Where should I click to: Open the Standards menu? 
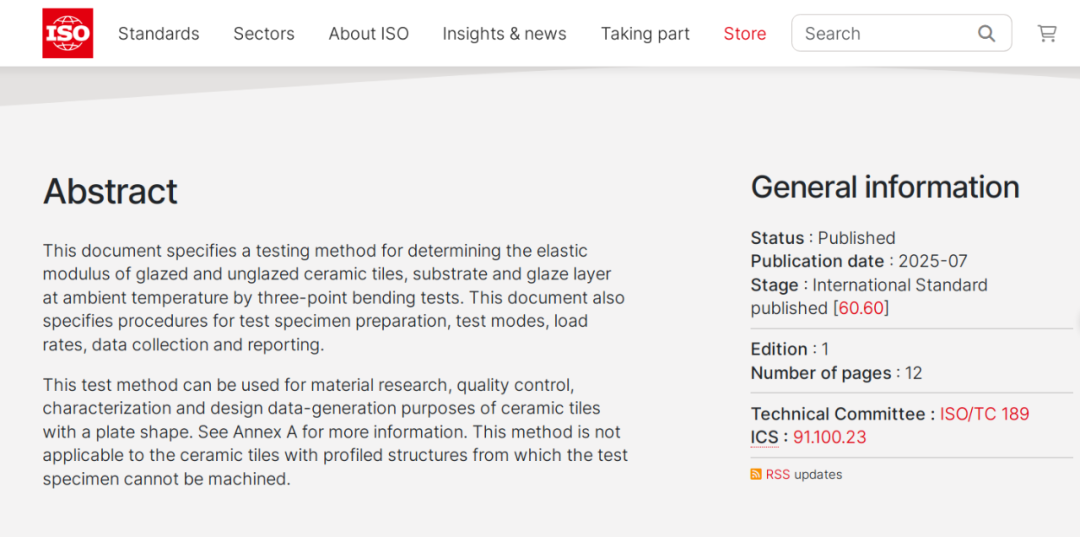pos(158,34)
